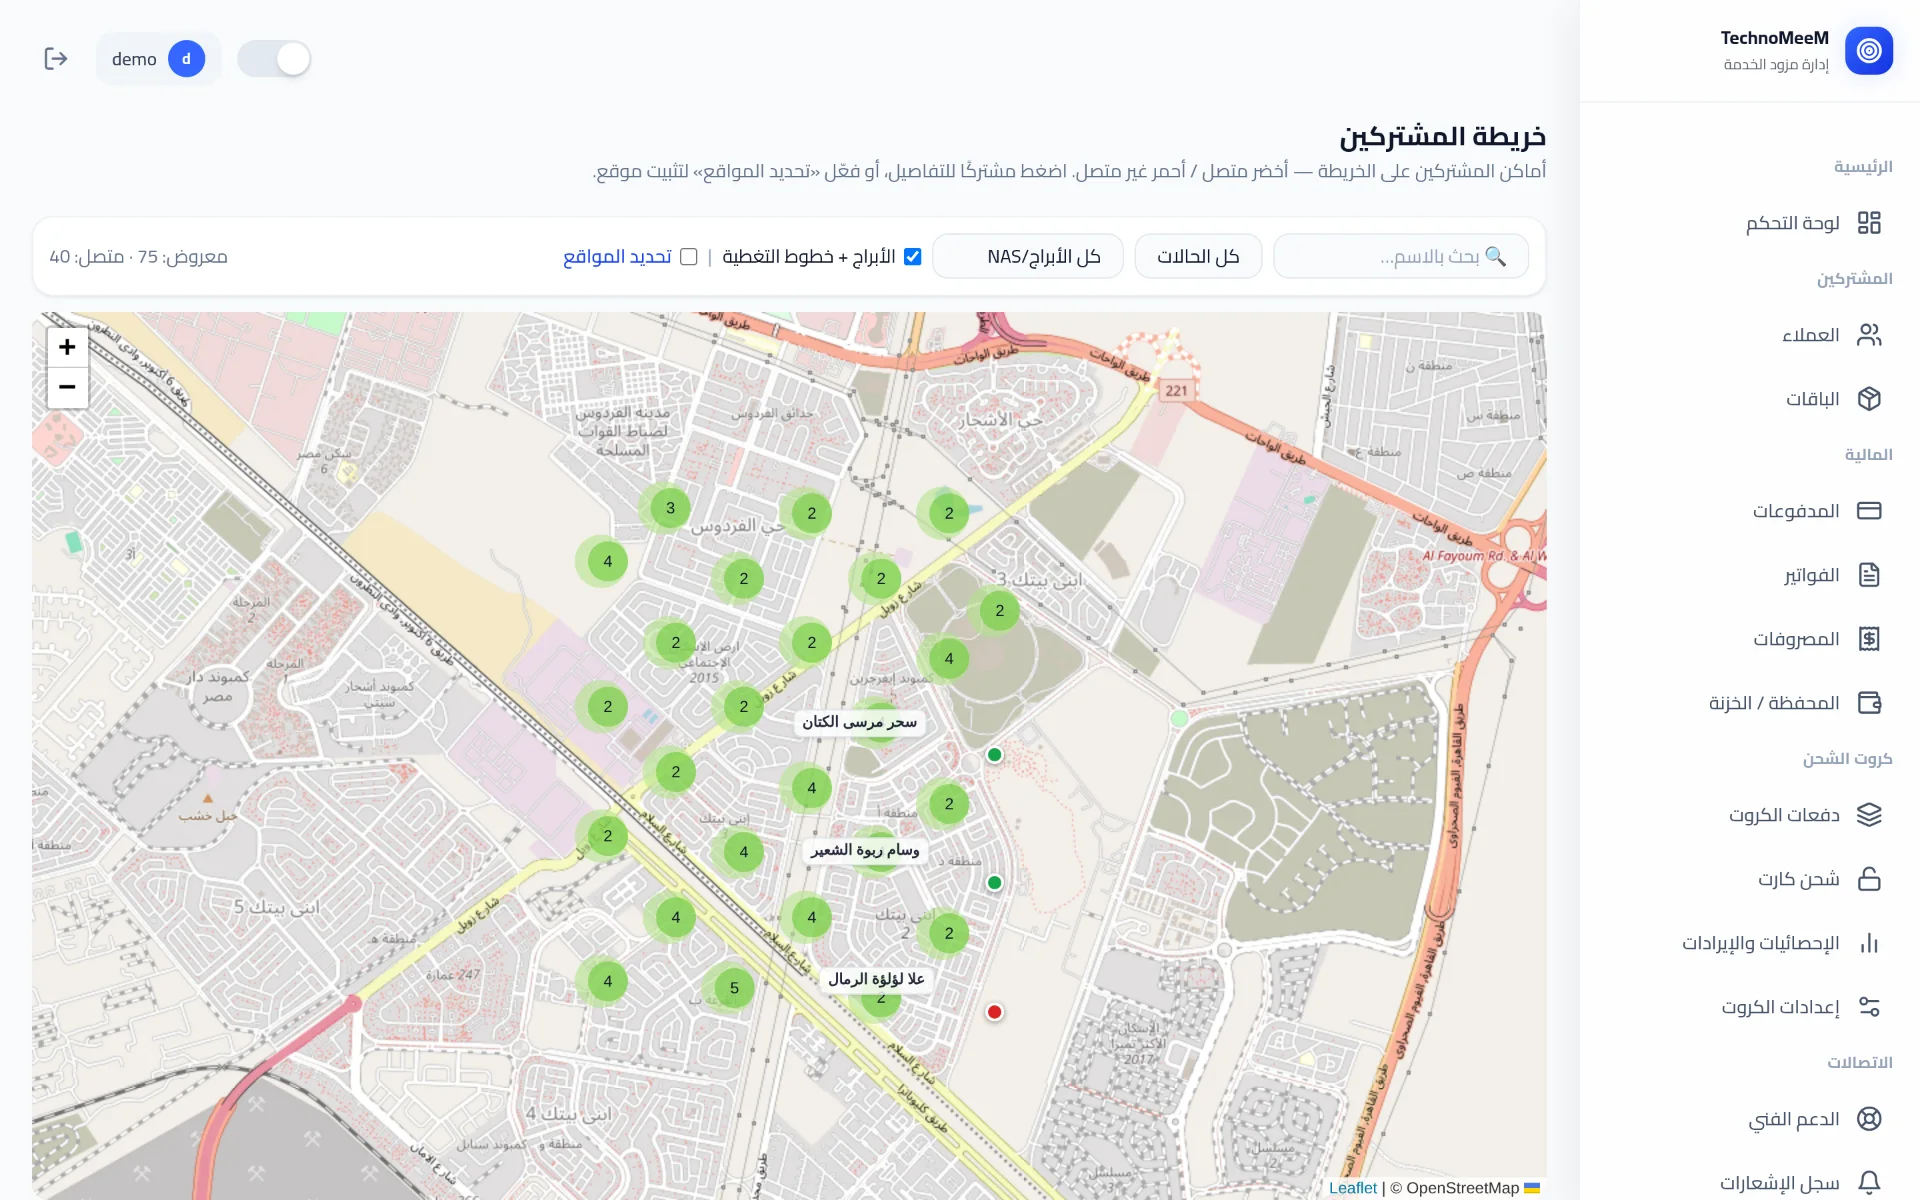Click علا لؤلؤة الرمال map label
Image resolution: width=1920 pixels, height=1200 pixels.
coord(876,979)
